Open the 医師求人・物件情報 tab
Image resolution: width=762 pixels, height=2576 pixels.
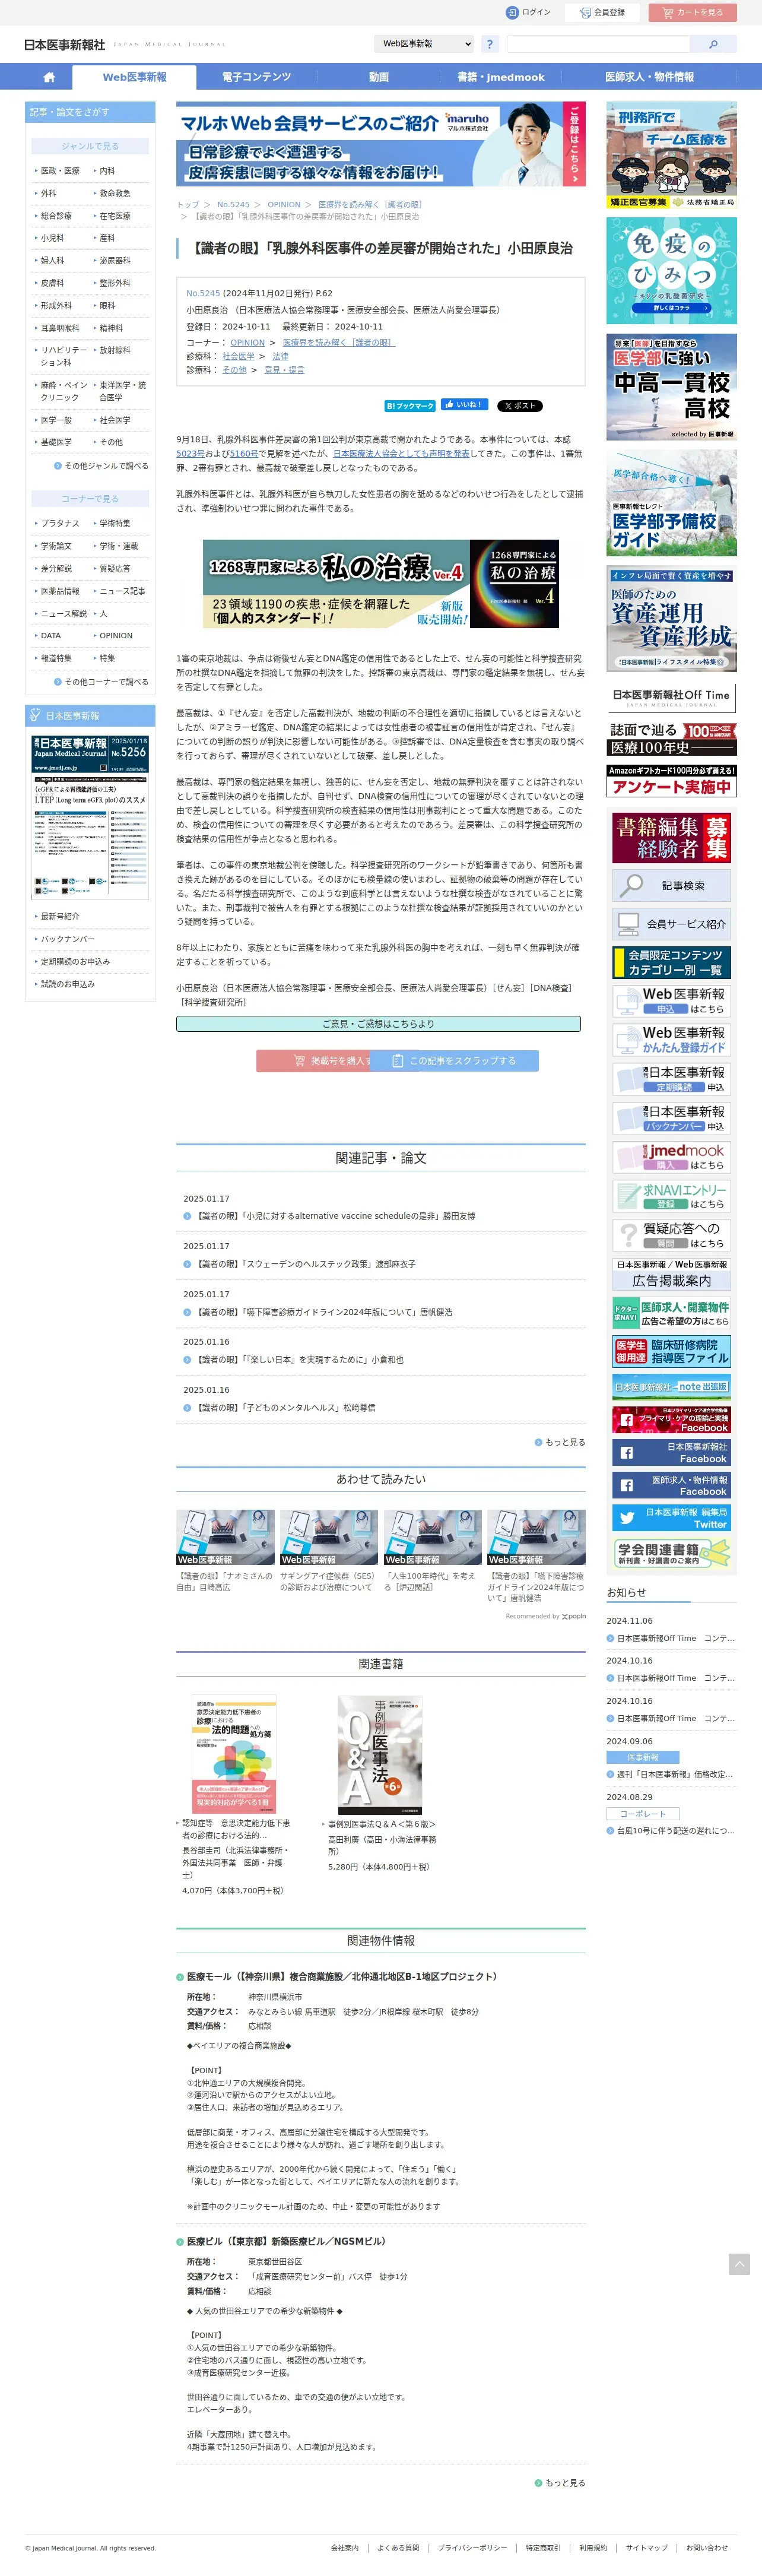[649, 77]
